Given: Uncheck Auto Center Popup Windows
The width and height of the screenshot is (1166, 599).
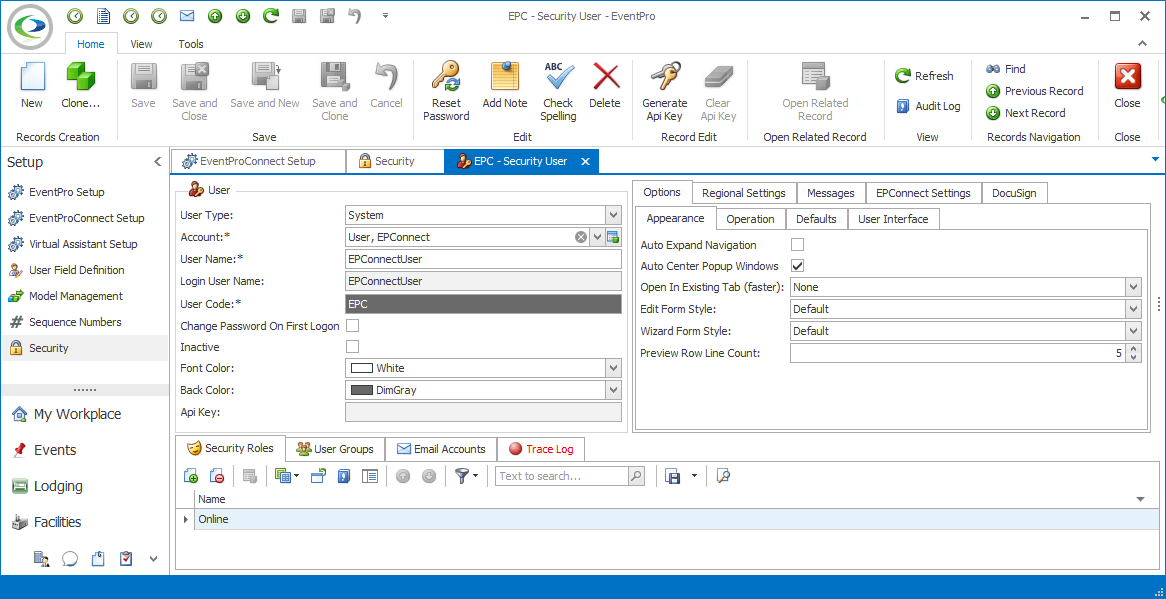Looking at the screenshot, I should (797, 266).
